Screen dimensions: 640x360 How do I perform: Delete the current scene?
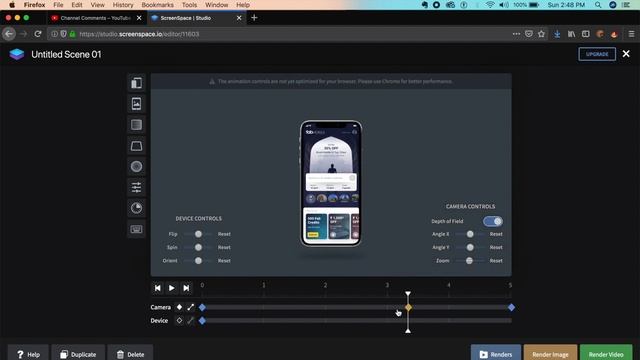(x=130, y=354)
